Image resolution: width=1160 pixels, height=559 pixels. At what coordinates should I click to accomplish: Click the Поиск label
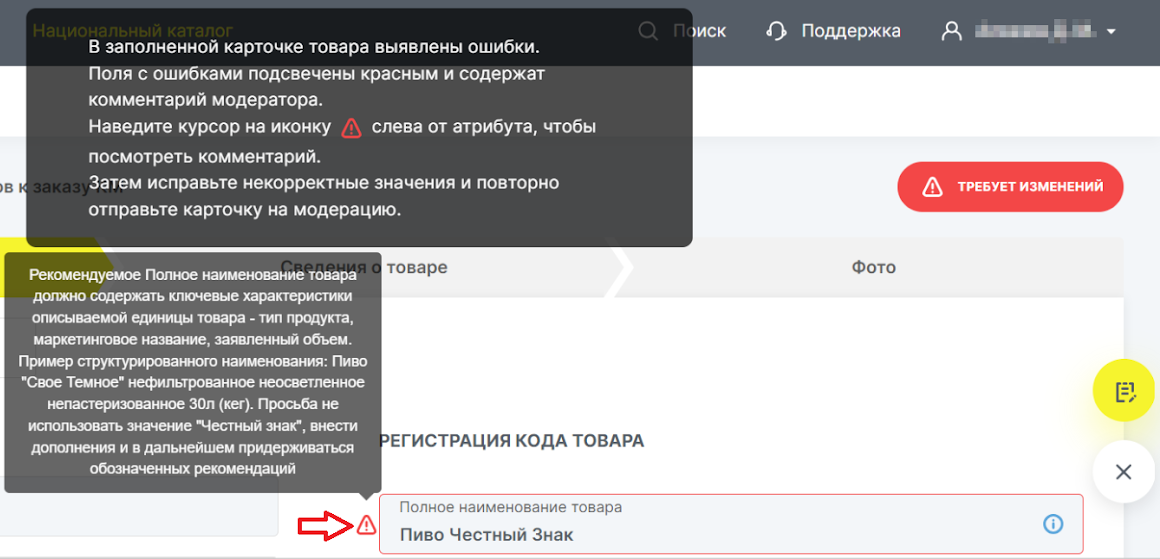click(699, 31)
